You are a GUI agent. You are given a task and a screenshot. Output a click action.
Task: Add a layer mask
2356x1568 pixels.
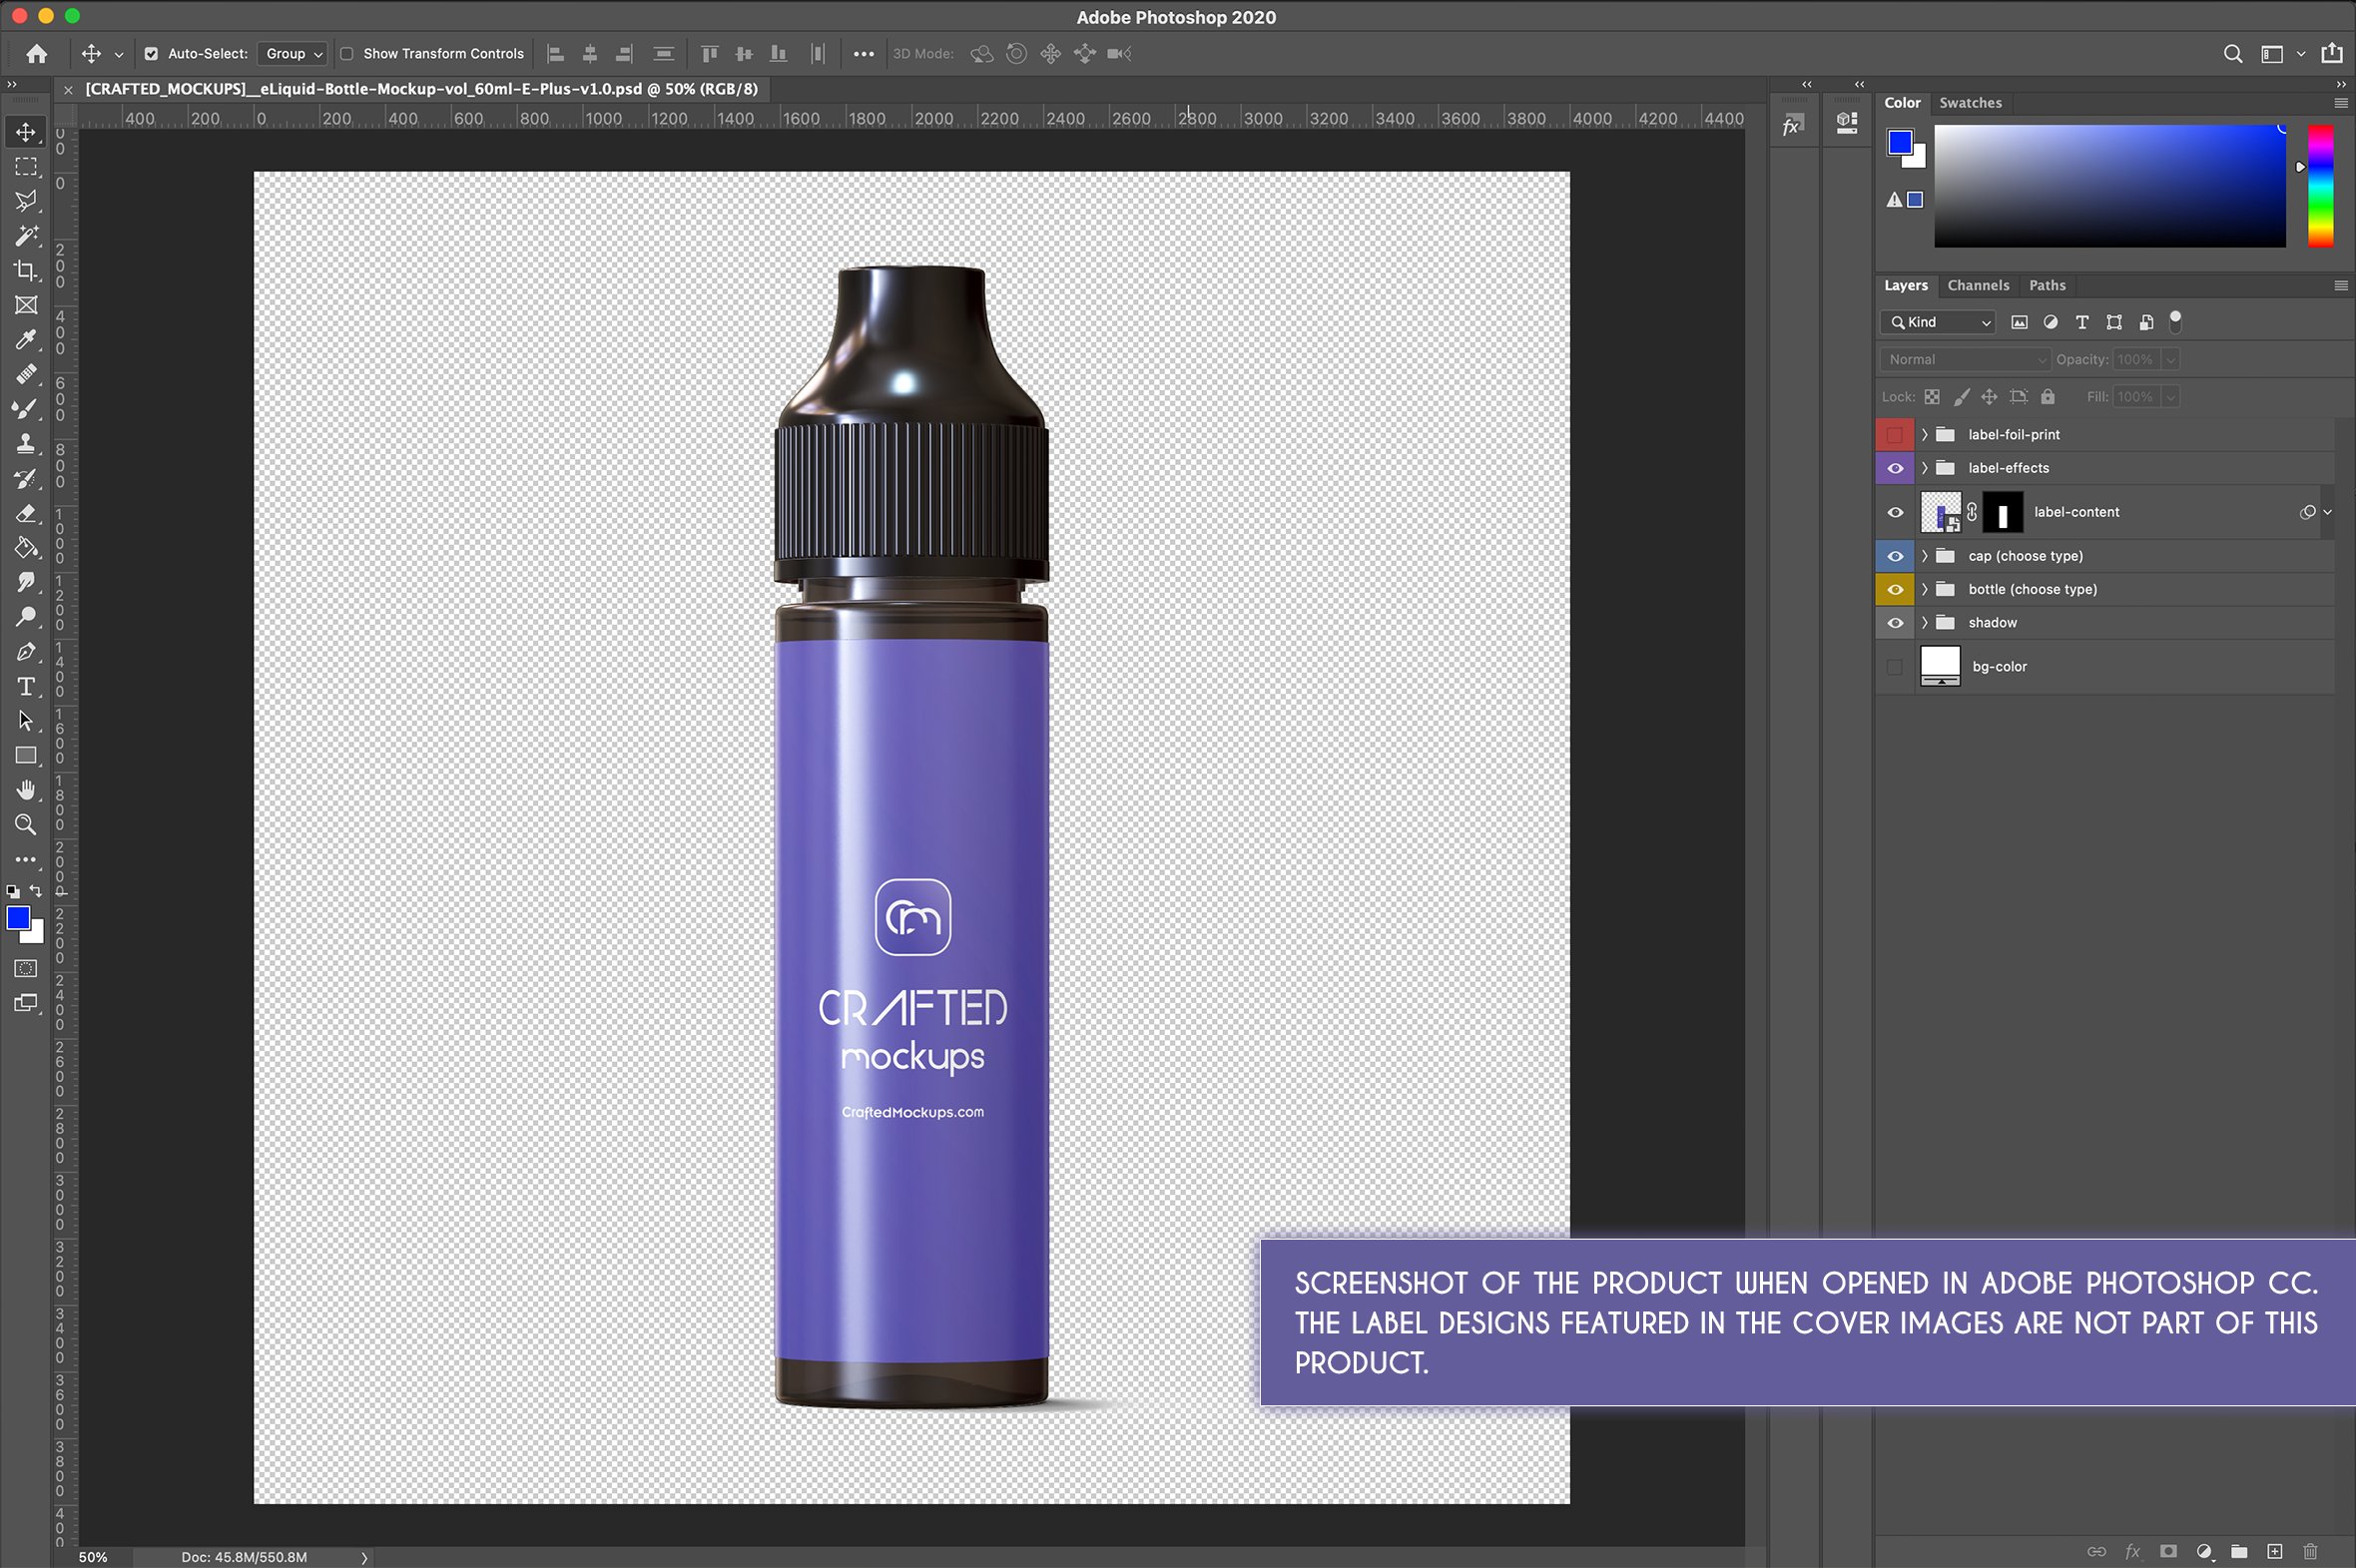(x=2168, y=1551)
